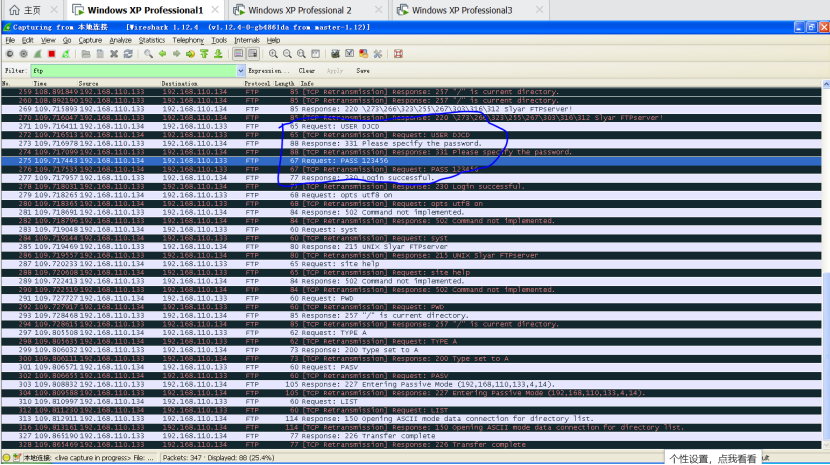Jump to first packet icon
Viewport: 830px width, 465px height.
[x=204, y=54]
